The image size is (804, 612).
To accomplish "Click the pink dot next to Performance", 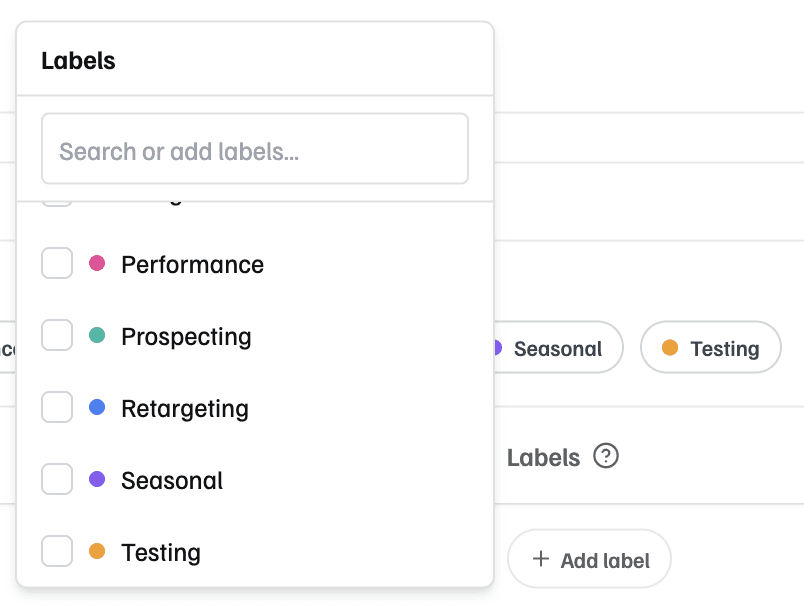I will 97,264.
